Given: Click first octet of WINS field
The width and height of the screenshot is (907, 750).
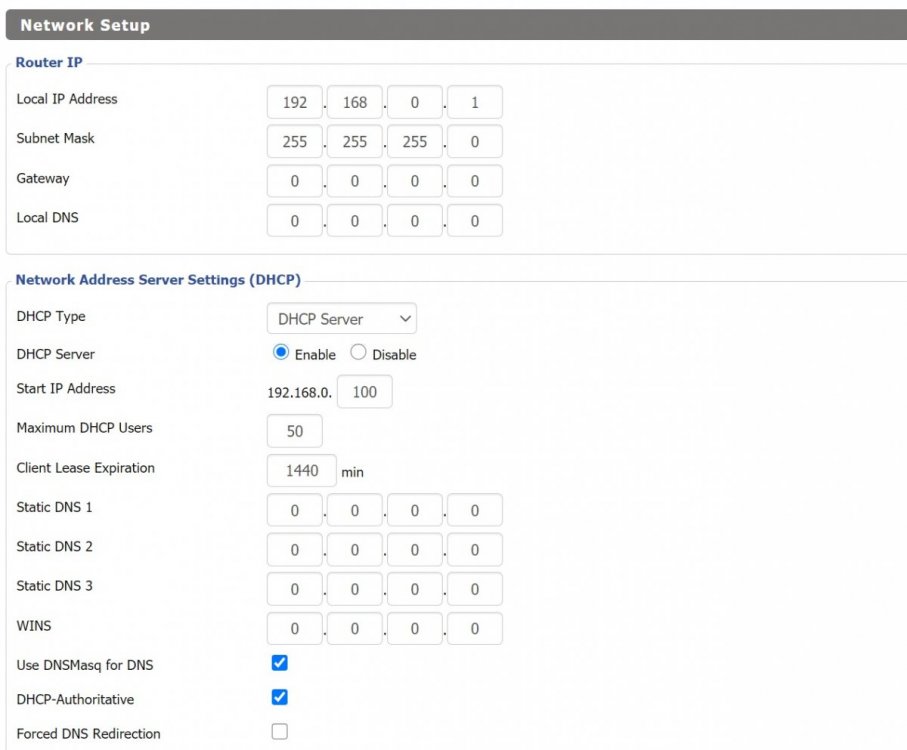Looking at the screenshot, I should click(294, 629).
